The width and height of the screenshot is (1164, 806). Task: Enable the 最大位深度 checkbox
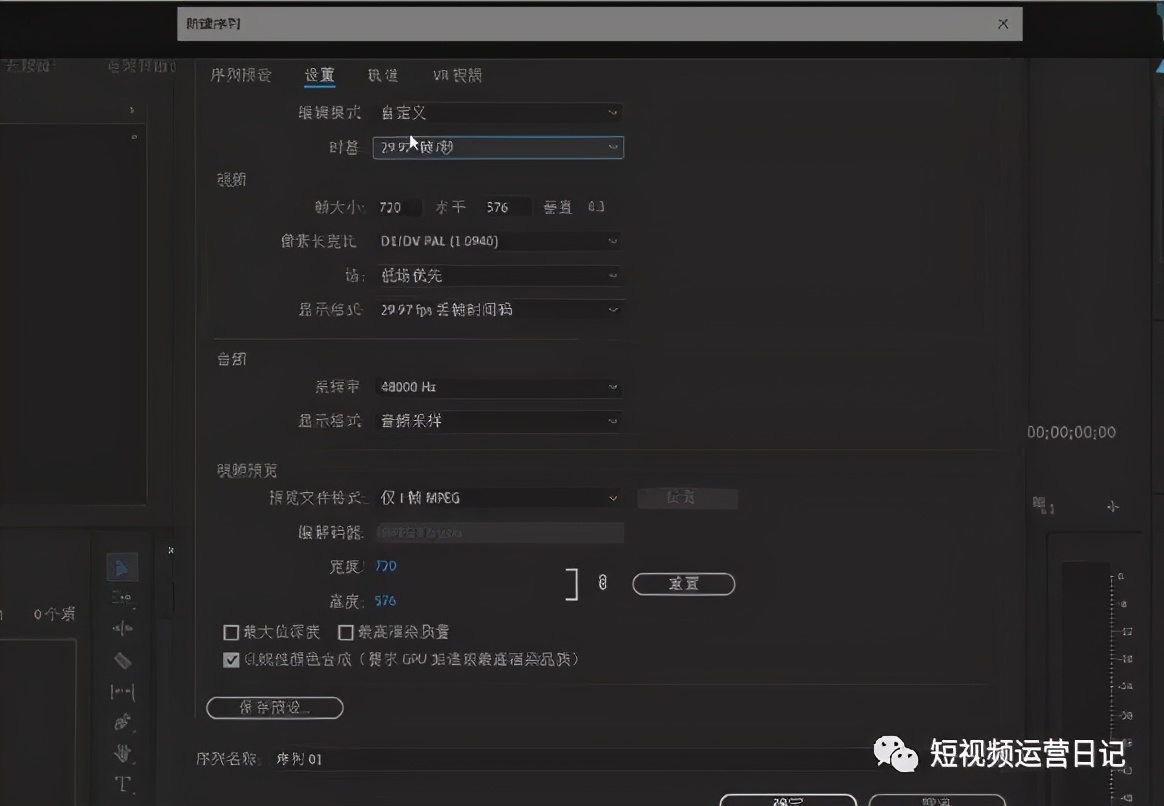(231, 632)
